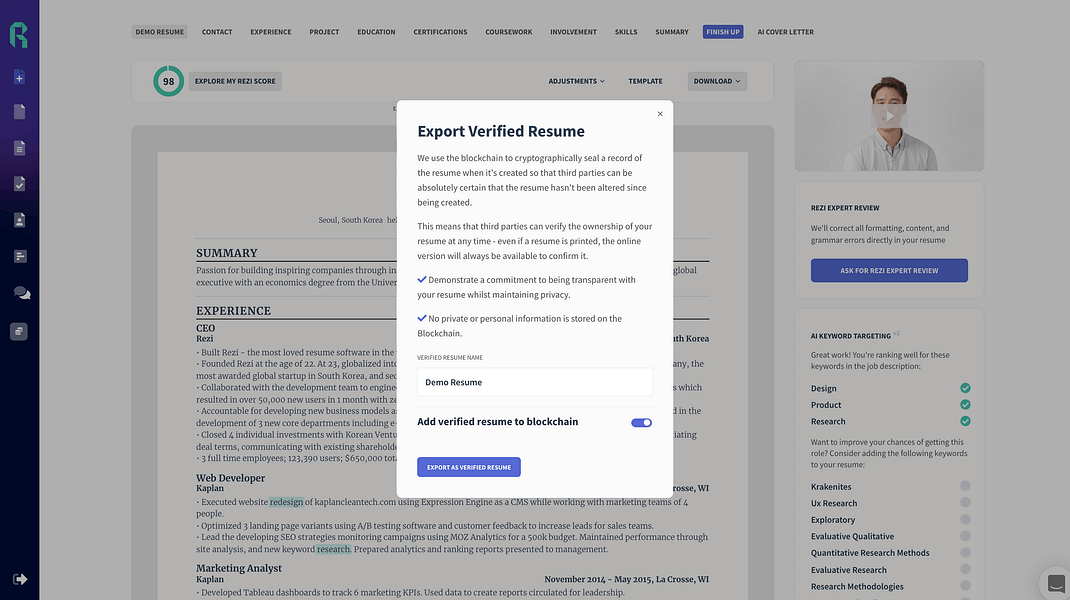Click the logout arrow icon at the sidebar bottom
Image resolution: width=1070 pixels, height=600 pixels.
[20, 580]
